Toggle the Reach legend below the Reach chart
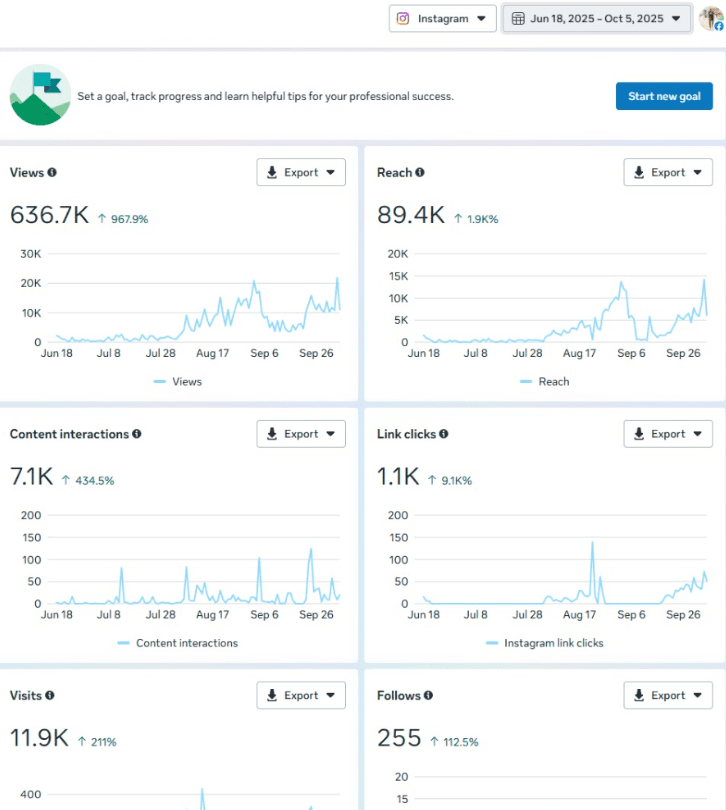Screen dimensions: 726x810 [545, 381]
